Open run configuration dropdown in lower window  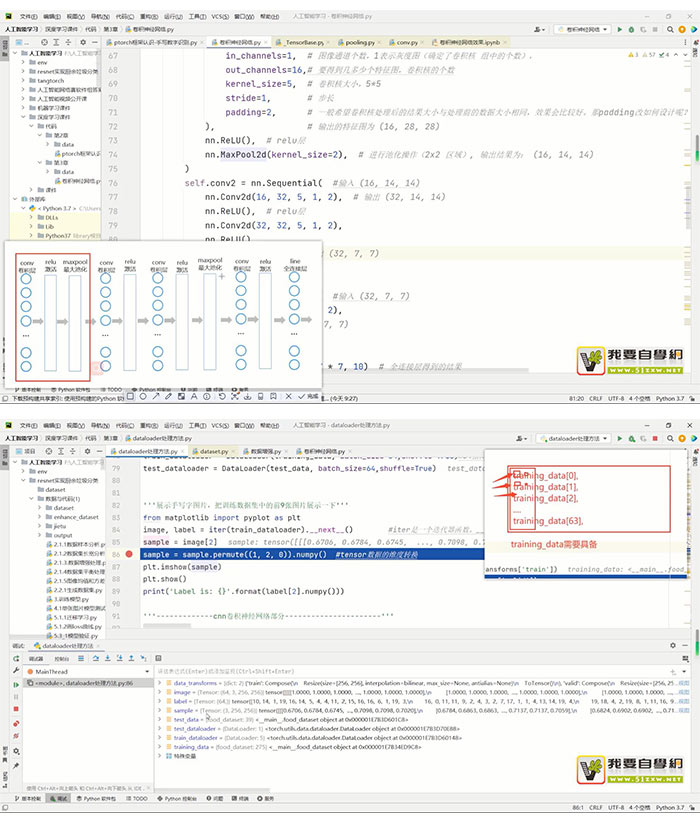click(574, 438)
